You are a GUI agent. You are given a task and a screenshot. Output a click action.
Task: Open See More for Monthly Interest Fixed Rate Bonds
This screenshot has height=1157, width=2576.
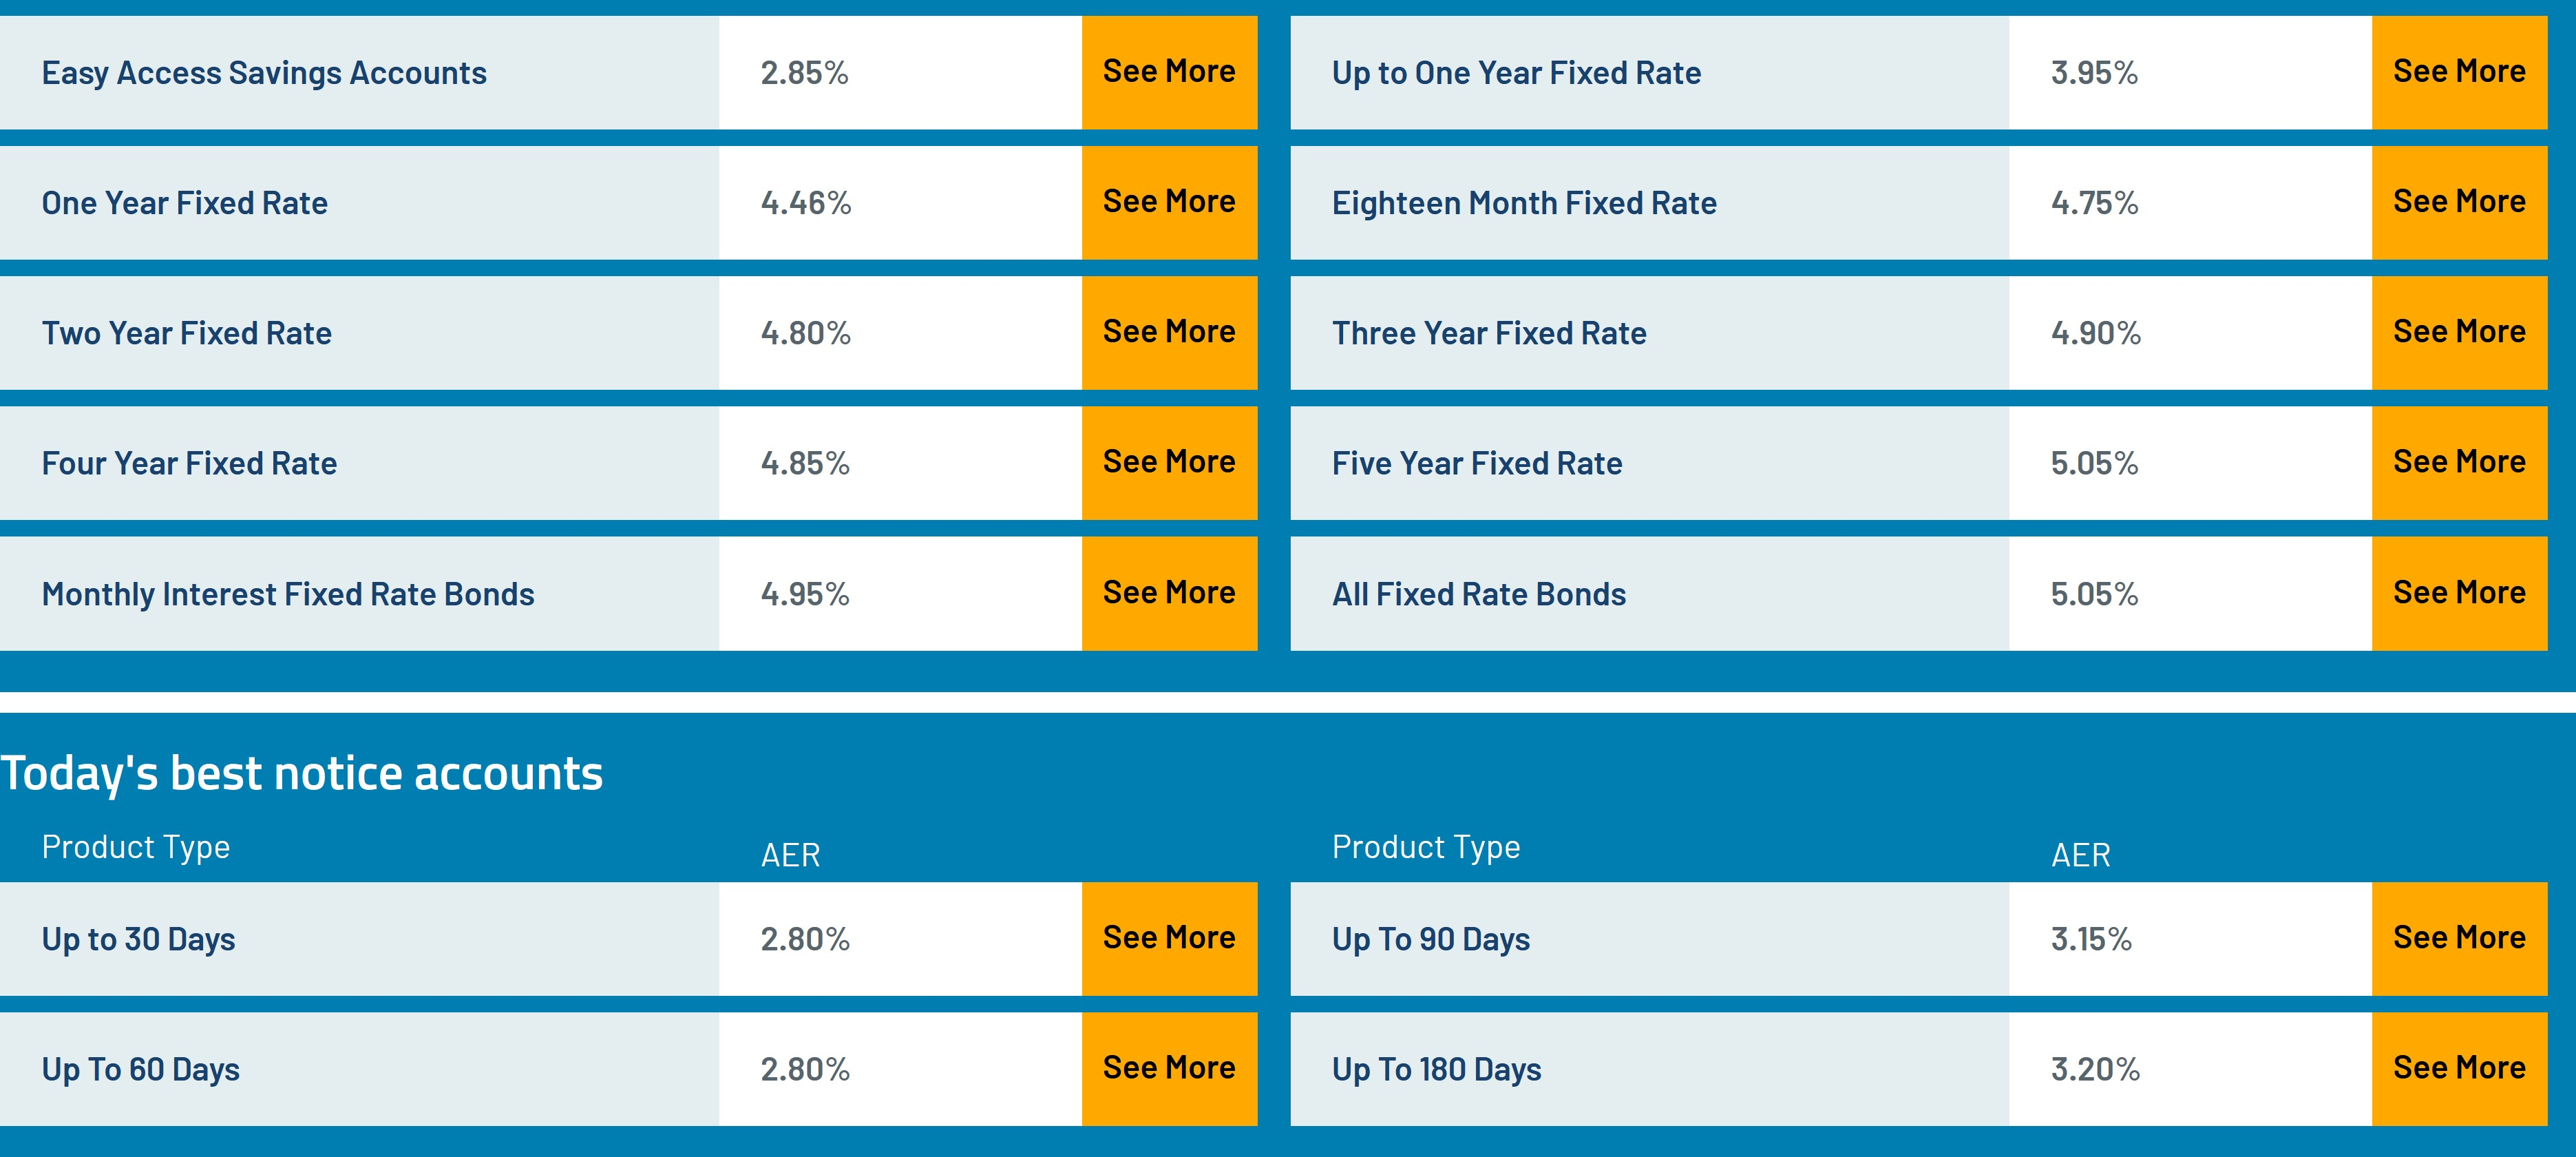tap(1169, 593)
